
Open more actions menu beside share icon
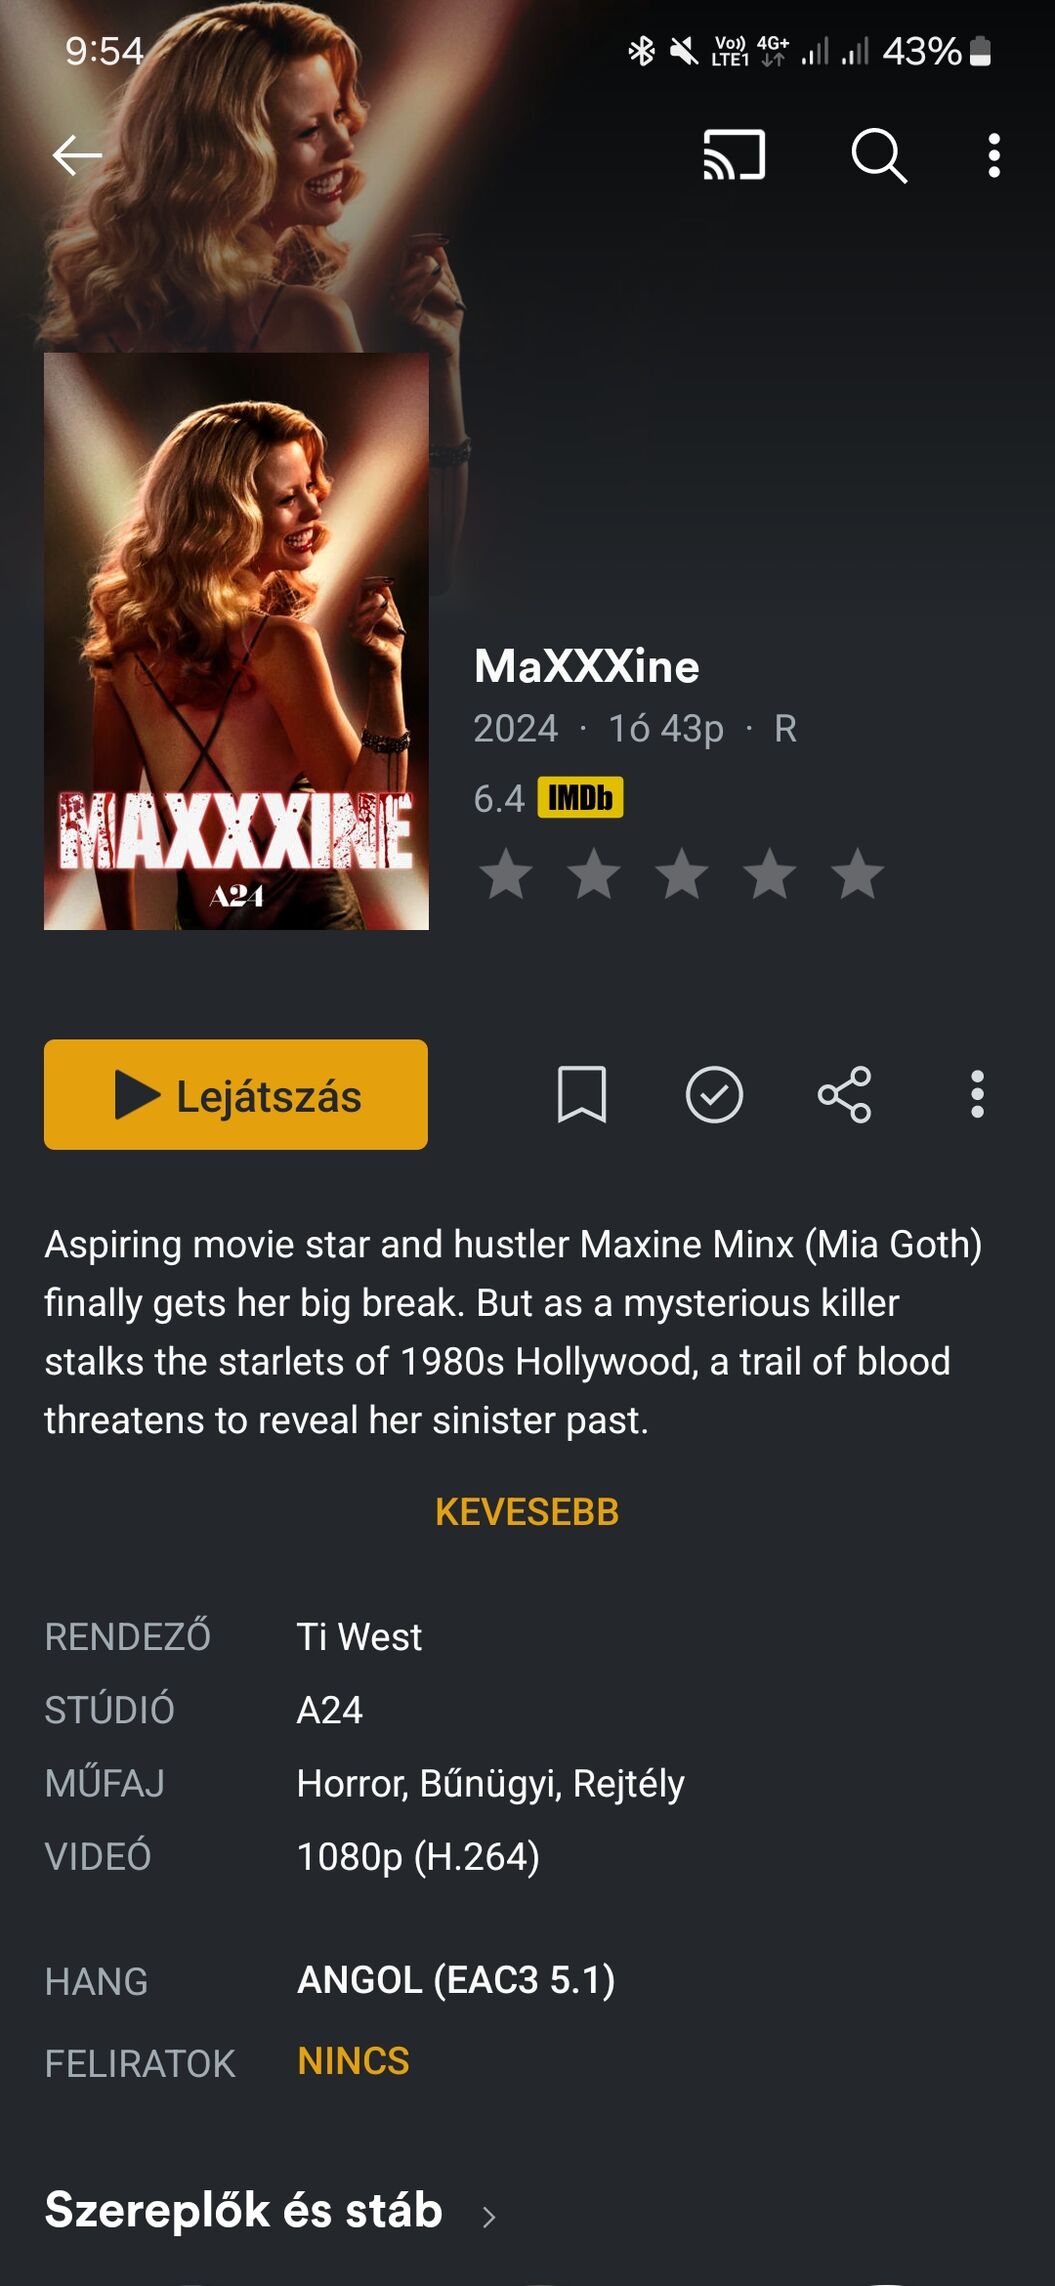tap(977, 1094)
